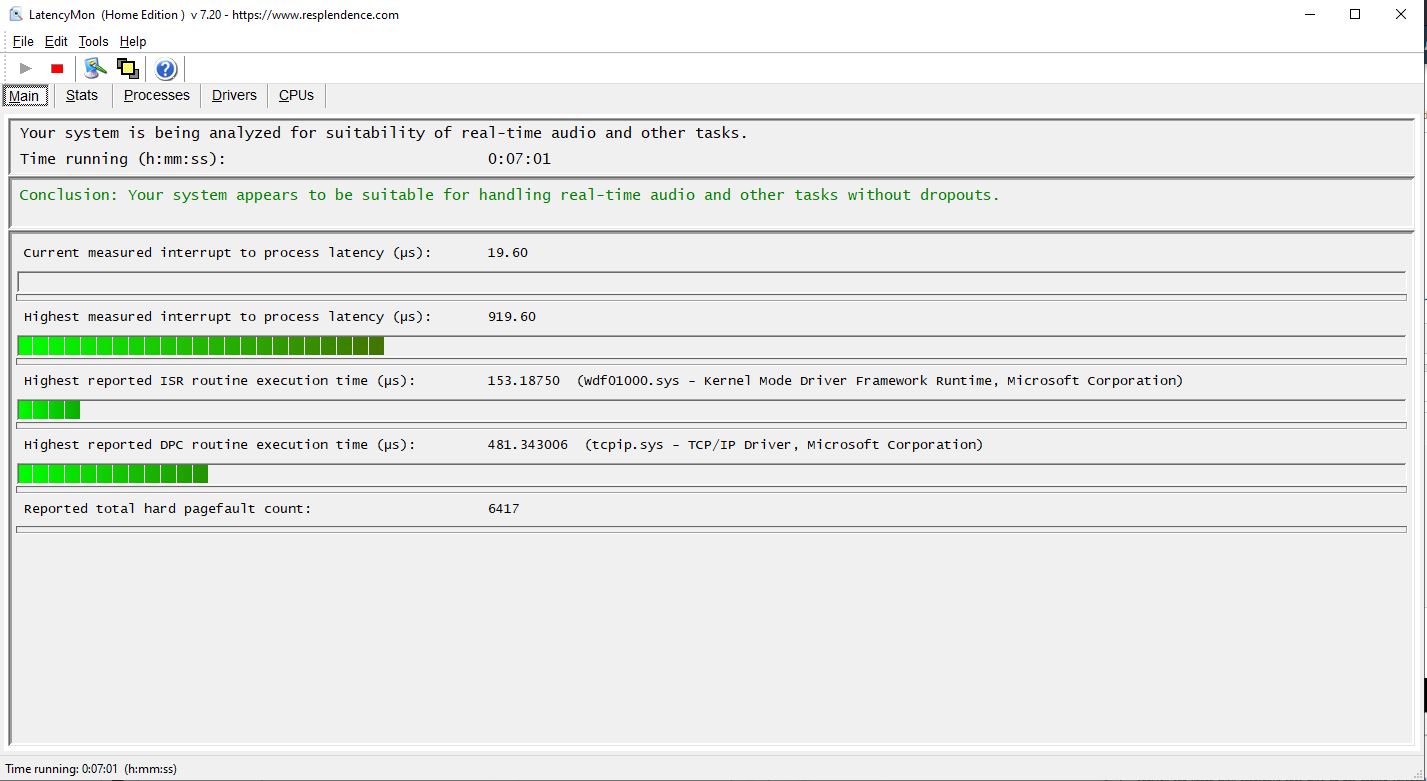Click 'Your system is being analyzed' message

383,133
